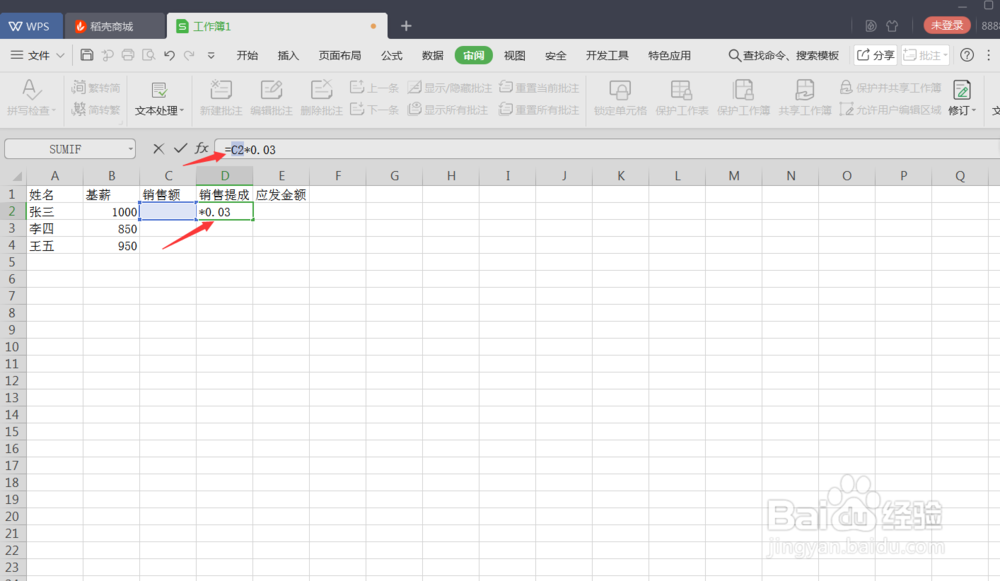Click the select-all corner of the grid

coord(13,176)
